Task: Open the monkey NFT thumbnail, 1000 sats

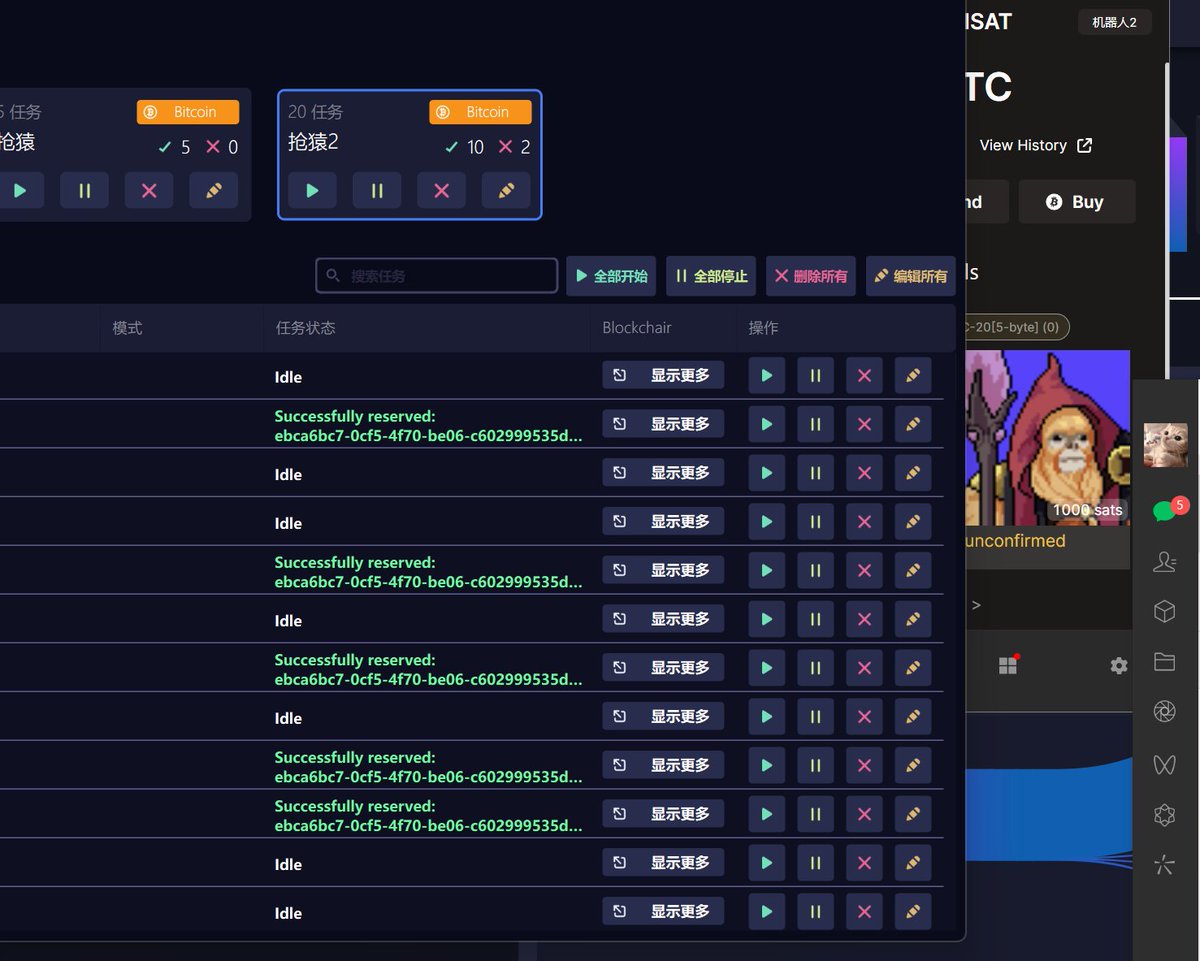Action: [x=1047, y=437]
